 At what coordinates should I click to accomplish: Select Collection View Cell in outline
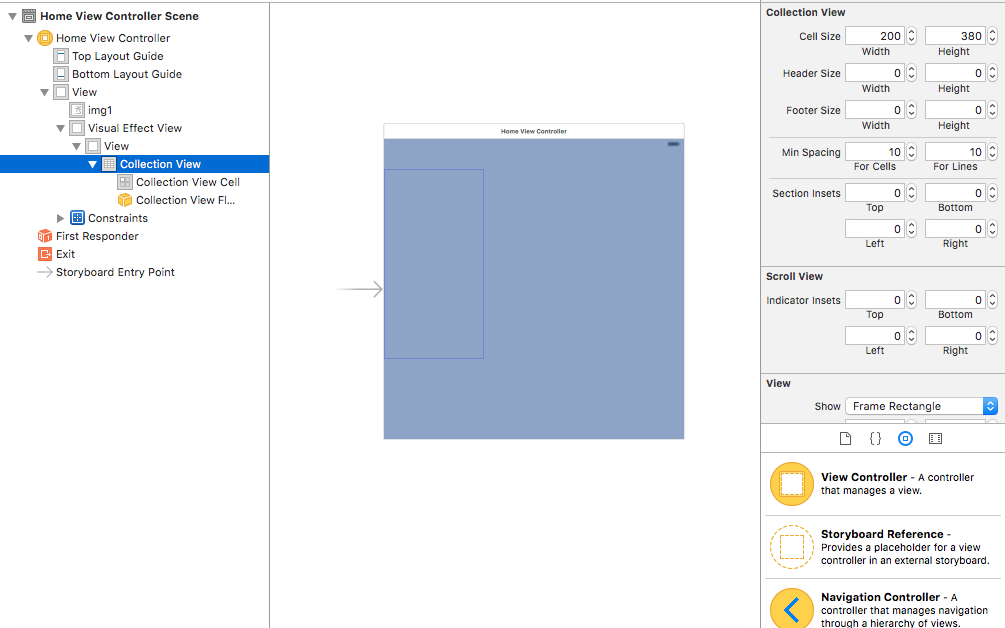click(187, 182)
